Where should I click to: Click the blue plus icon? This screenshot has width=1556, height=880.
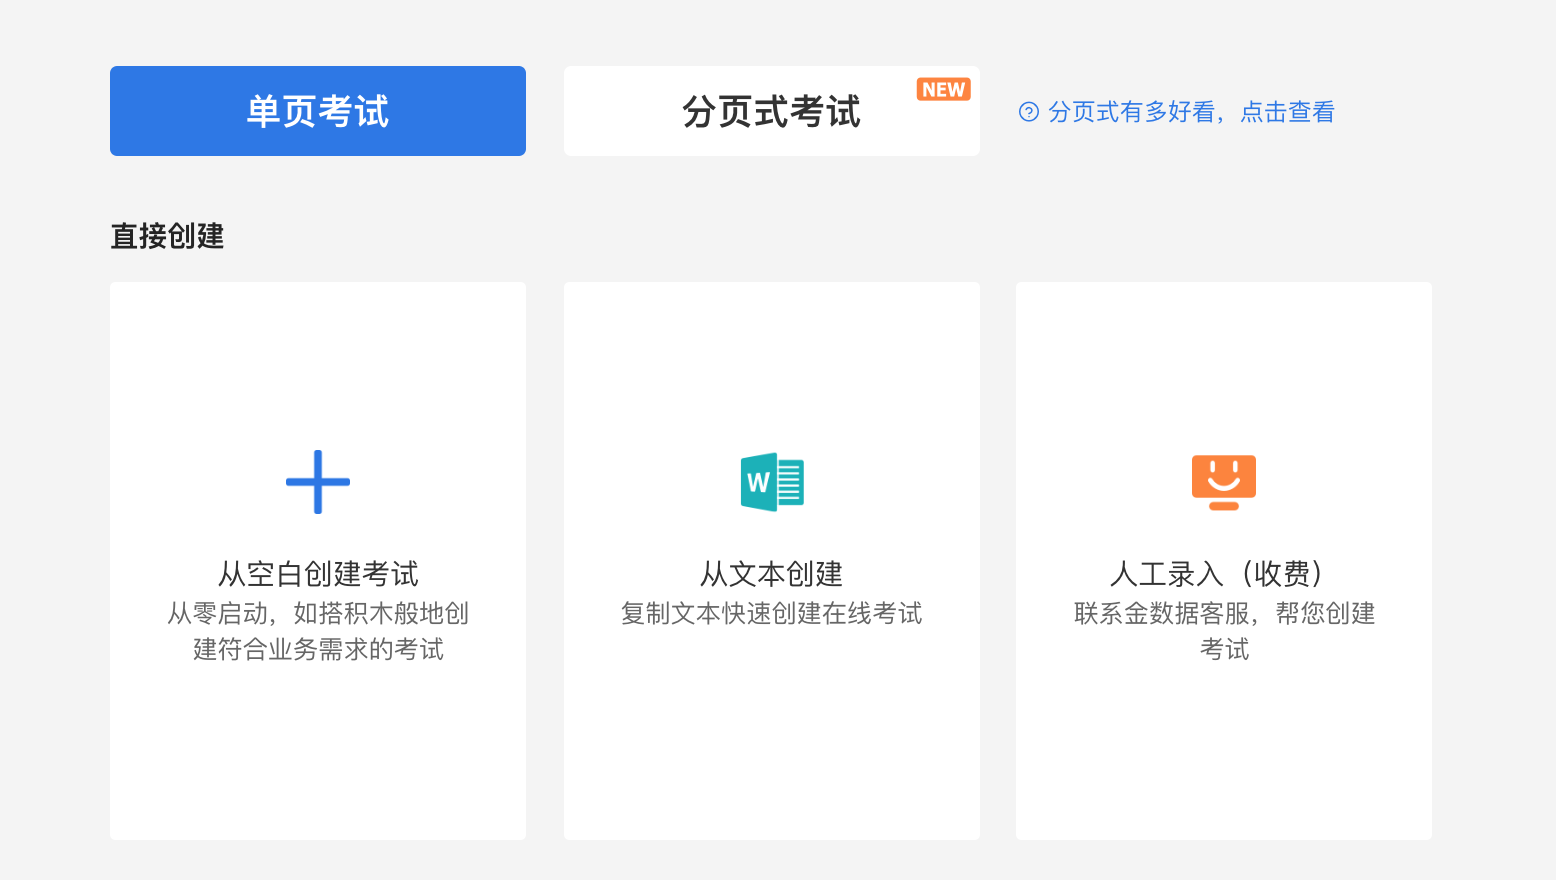(x=318, y=482)
